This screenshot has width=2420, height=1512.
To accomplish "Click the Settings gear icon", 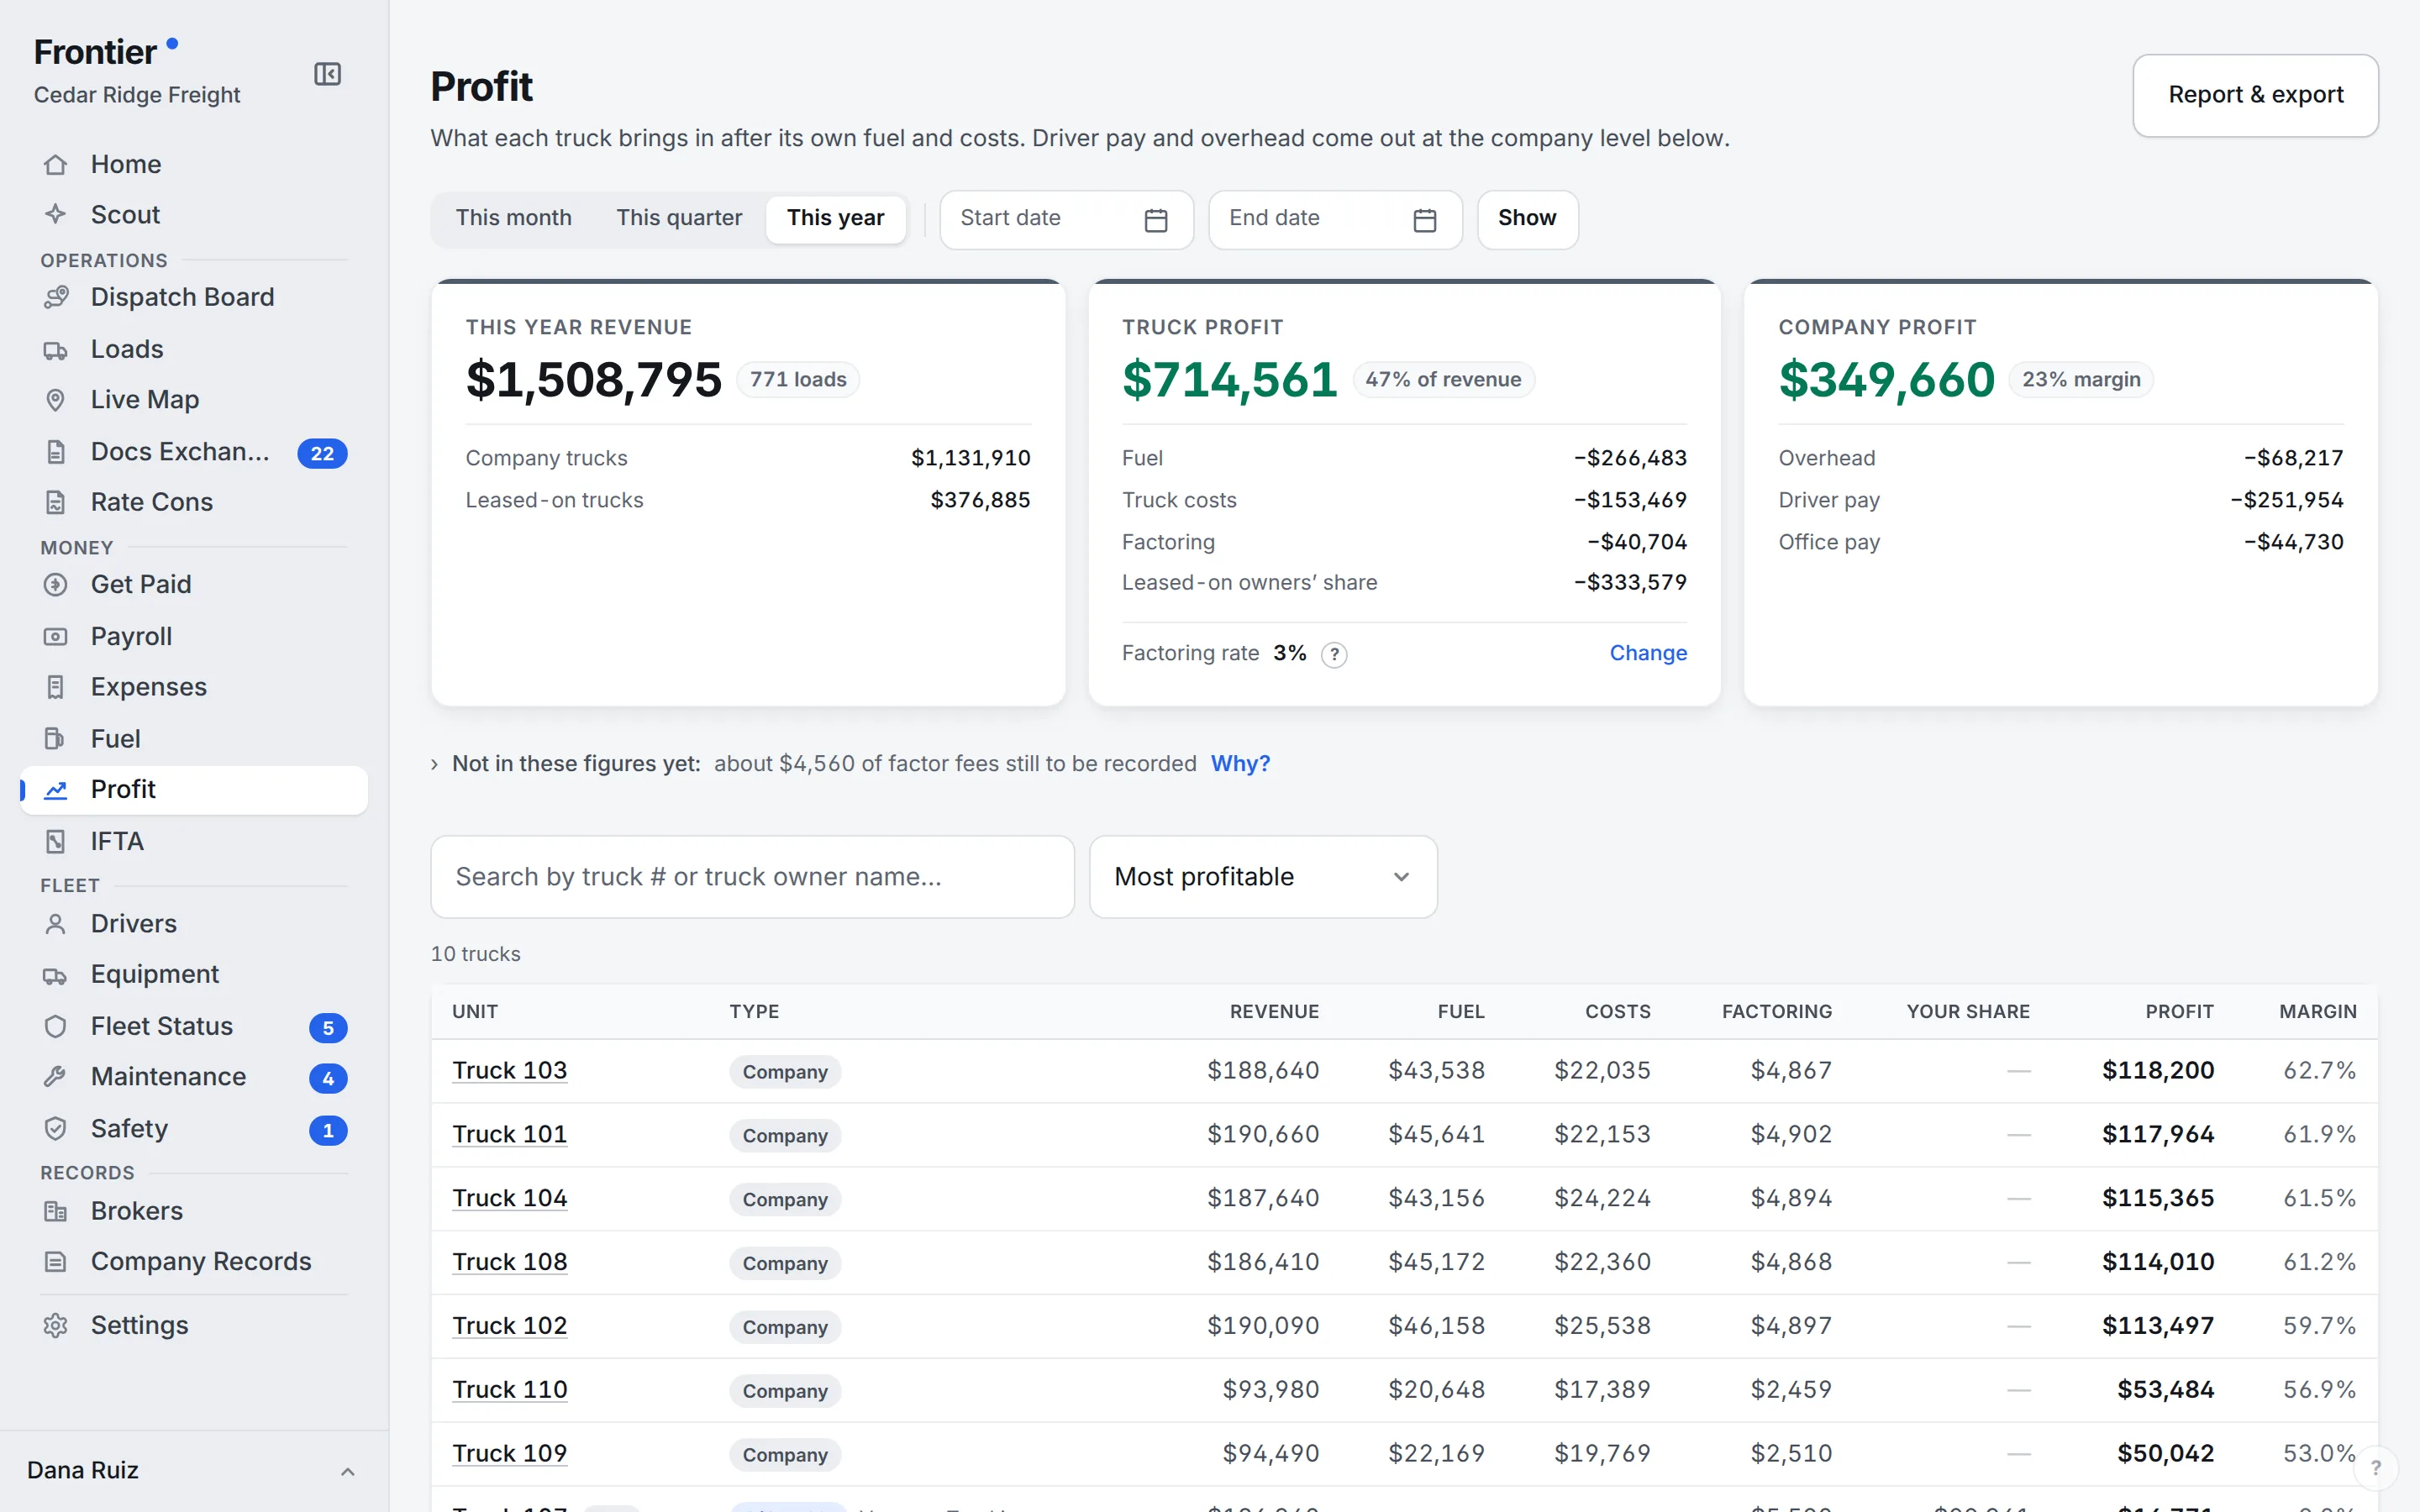I will (56, 1326).
